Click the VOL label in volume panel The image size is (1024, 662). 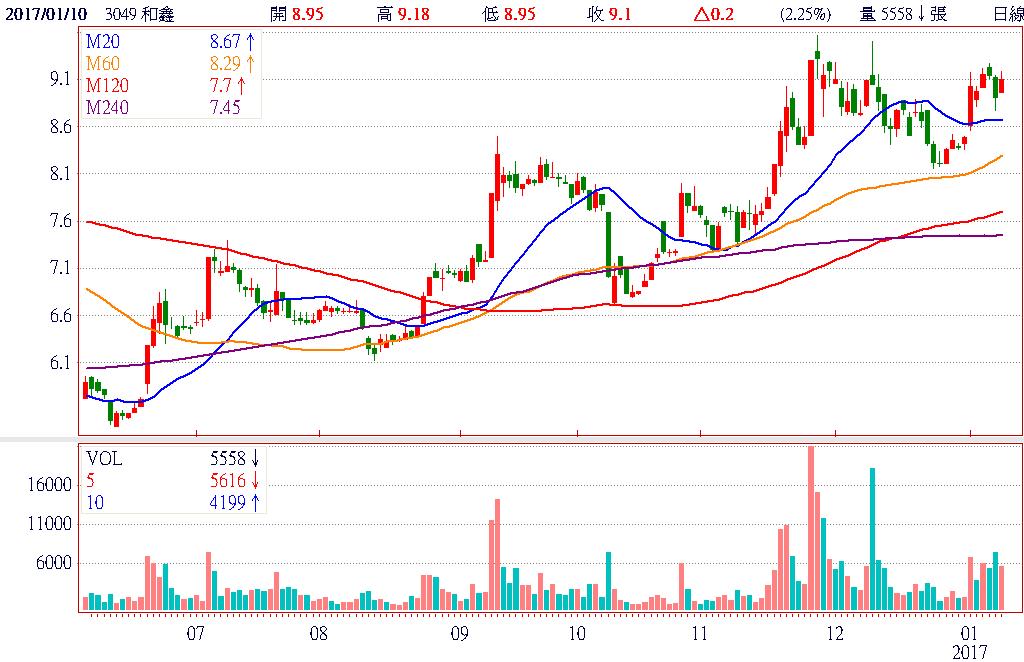(x=105, y=458)
